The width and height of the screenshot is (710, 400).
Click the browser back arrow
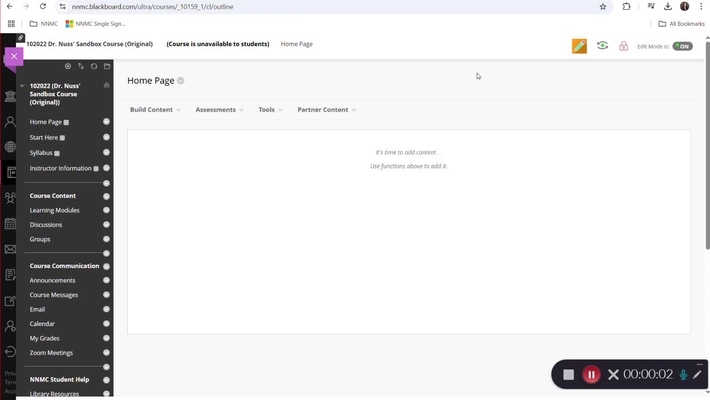10,7
